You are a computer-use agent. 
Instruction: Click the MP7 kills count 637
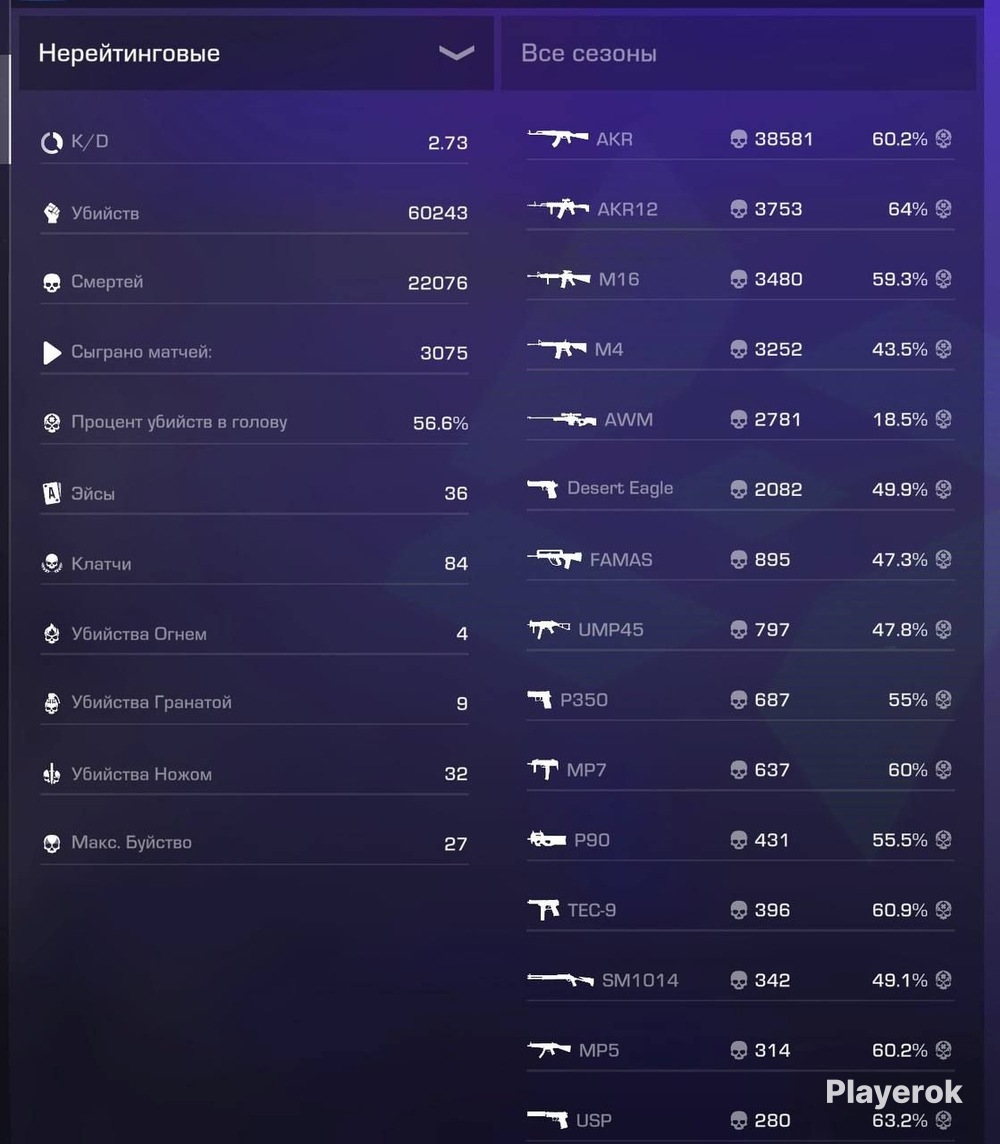tap(772, 770)
